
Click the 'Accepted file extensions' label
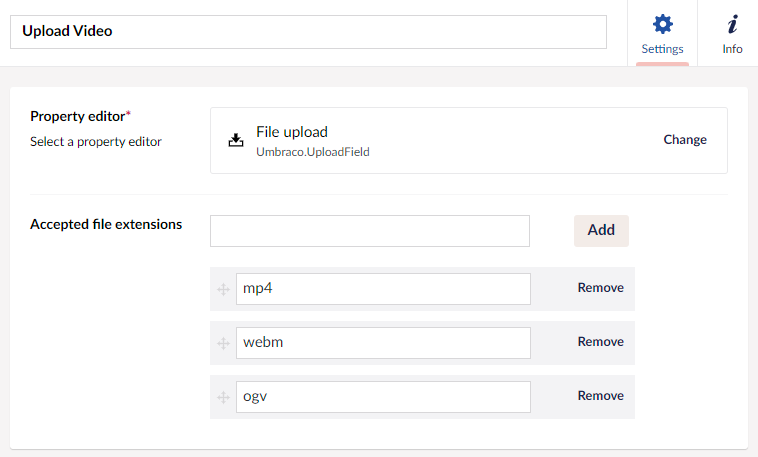click(106, 224)
